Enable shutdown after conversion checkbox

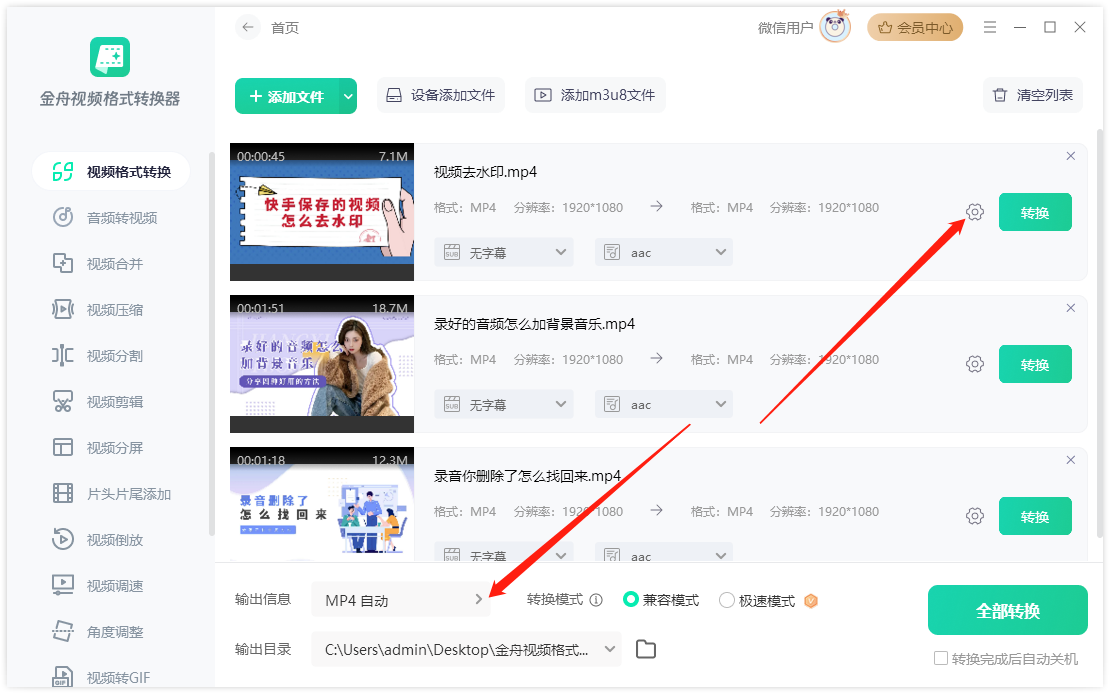coord(940,657)
